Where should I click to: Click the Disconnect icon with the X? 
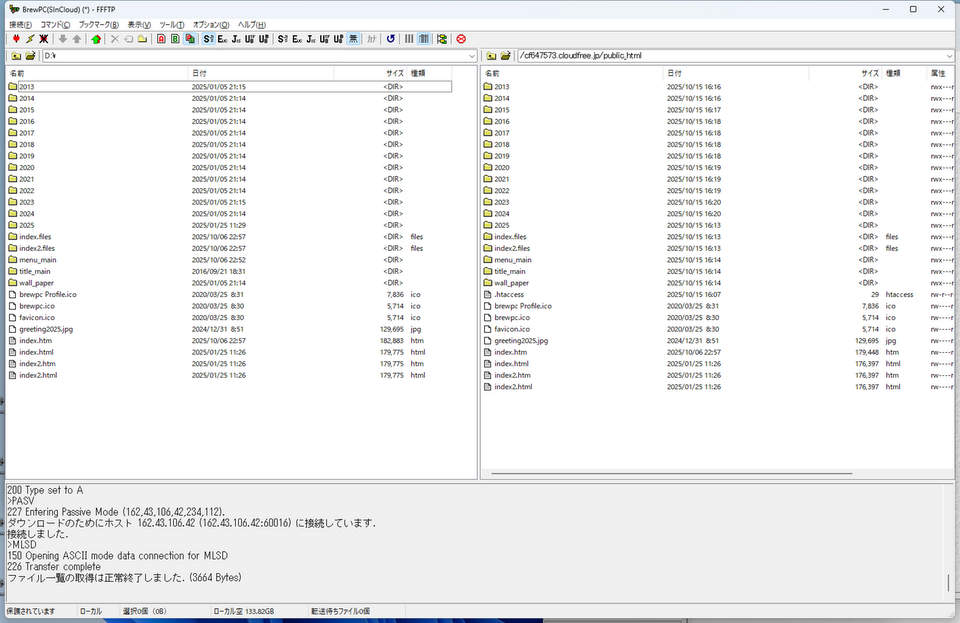[x=44, y=39]
